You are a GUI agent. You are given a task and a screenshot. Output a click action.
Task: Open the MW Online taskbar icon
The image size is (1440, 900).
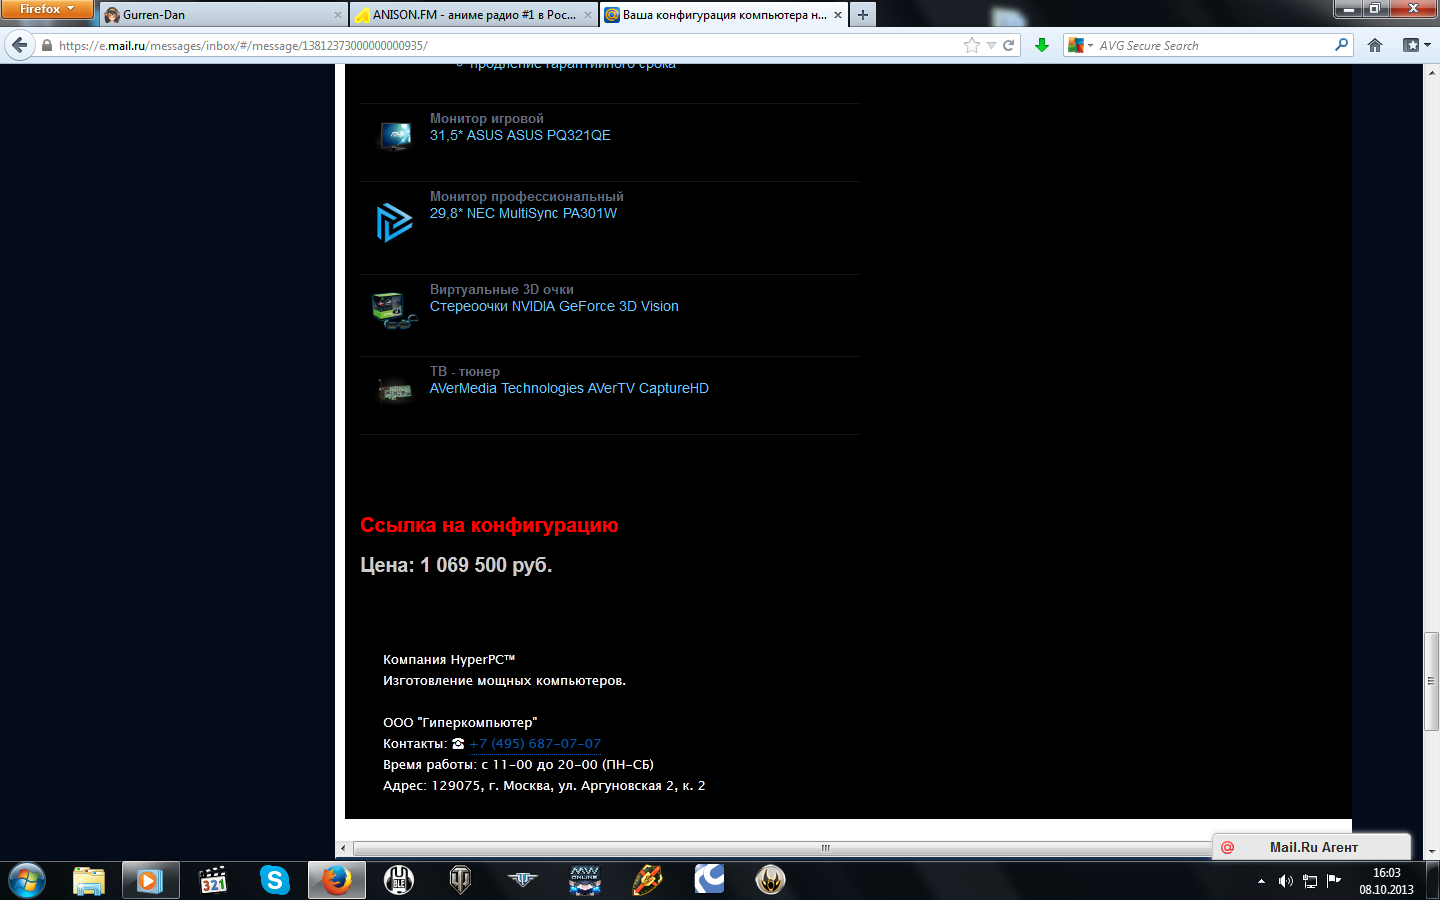[x=585, y=880]
